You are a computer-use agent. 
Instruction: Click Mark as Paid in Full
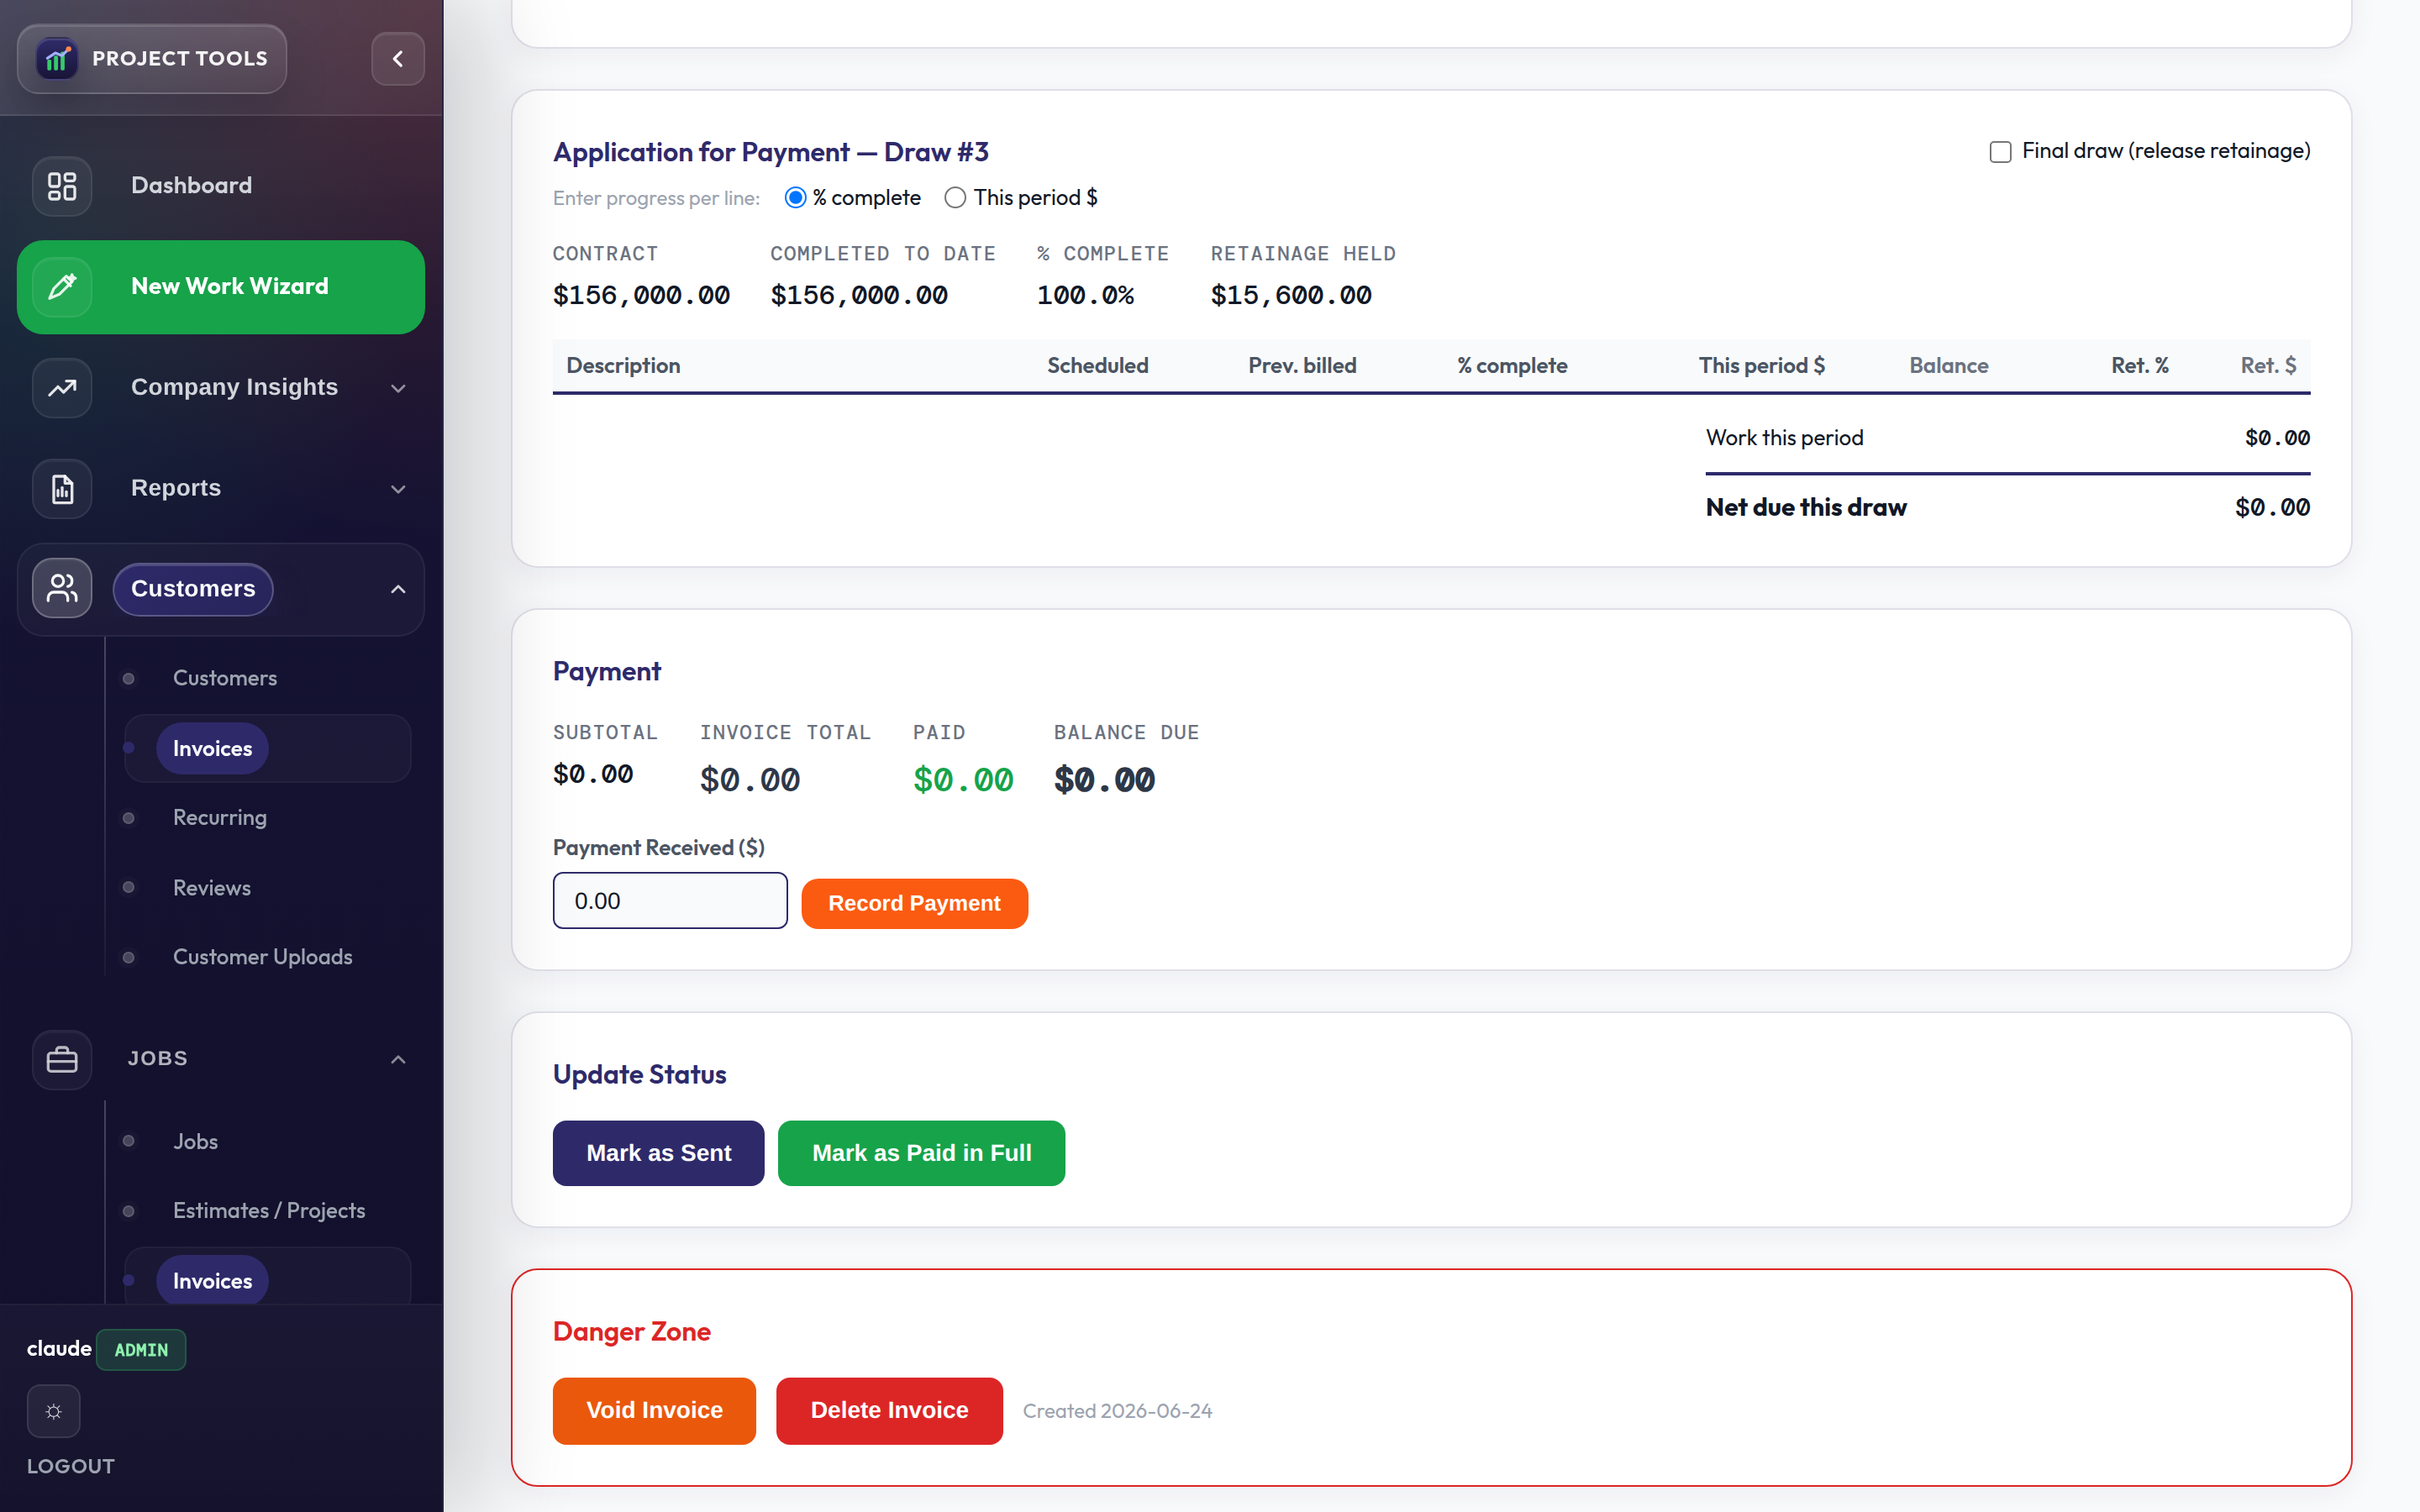tap(921, 1153)
